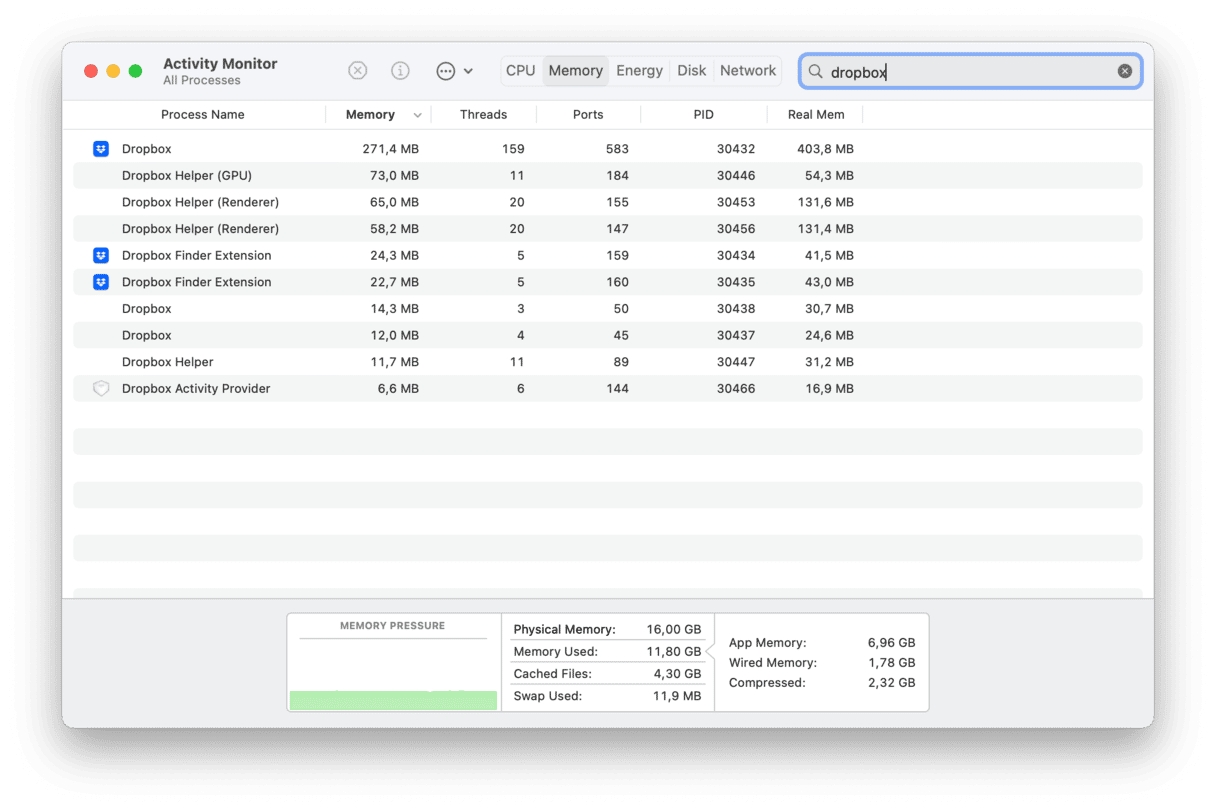The image size is (1216, 810).
Task: Click the Finder Extension icon for PID 30434
Action: tap(101, 255)
